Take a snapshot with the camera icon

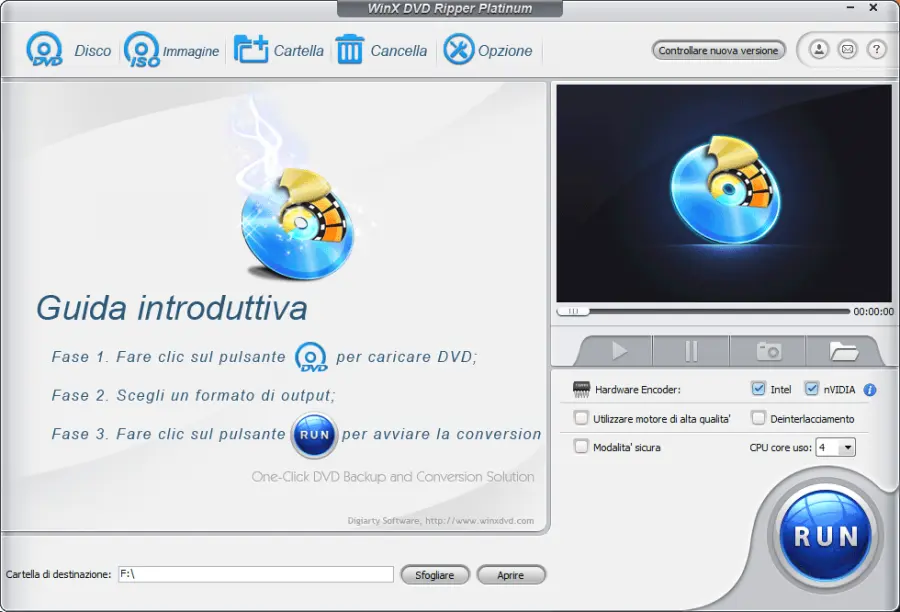pyautogui.click(x=767, y=351)
